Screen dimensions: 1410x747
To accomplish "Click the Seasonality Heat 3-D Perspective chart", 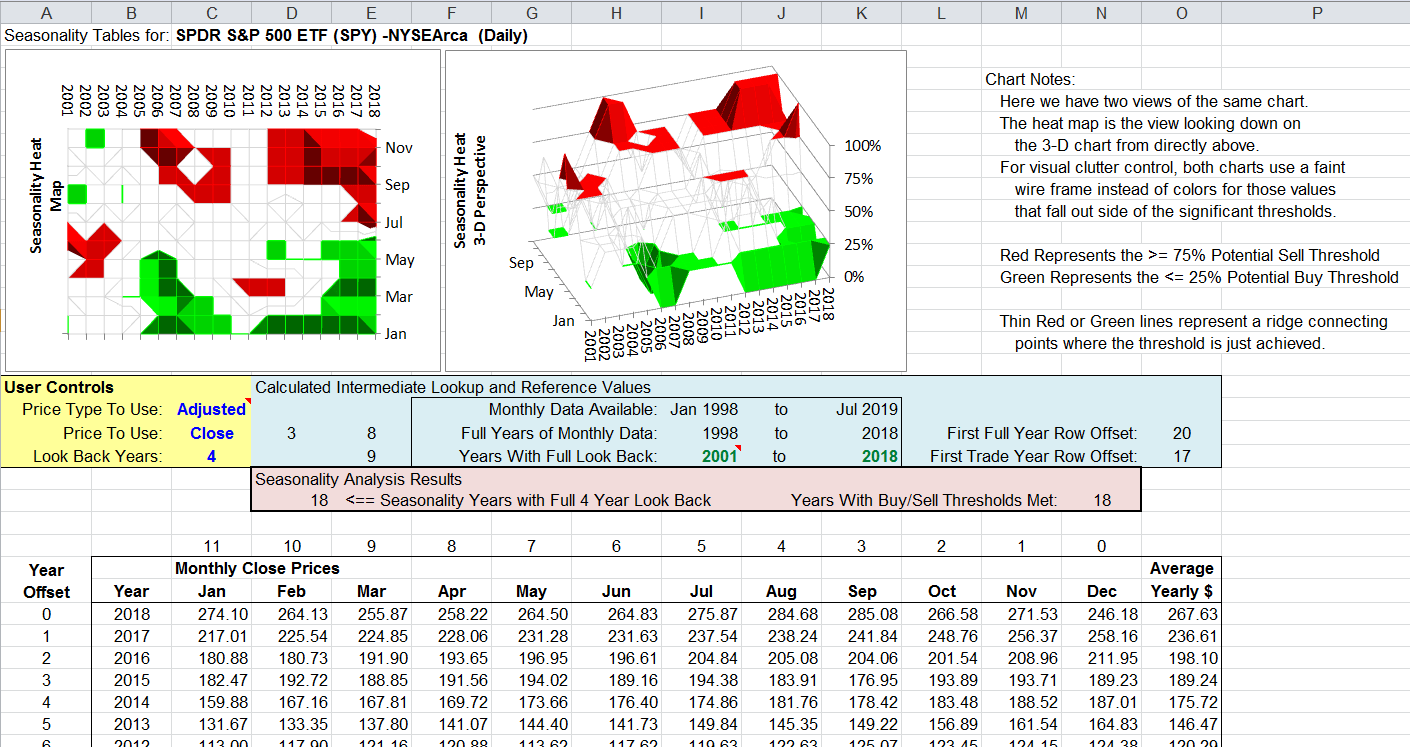I will point(676,210).
